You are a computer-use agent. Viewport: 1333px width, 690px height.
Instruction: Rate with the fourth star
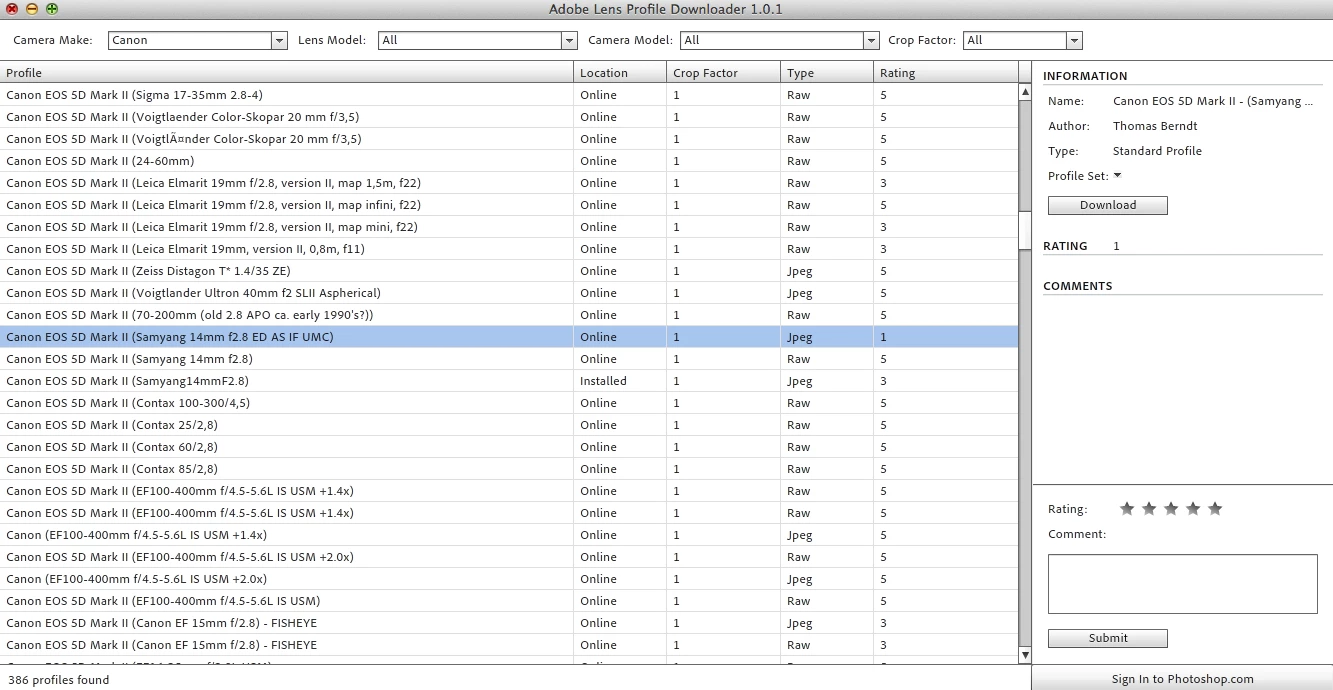click(x=1193, y=509)
